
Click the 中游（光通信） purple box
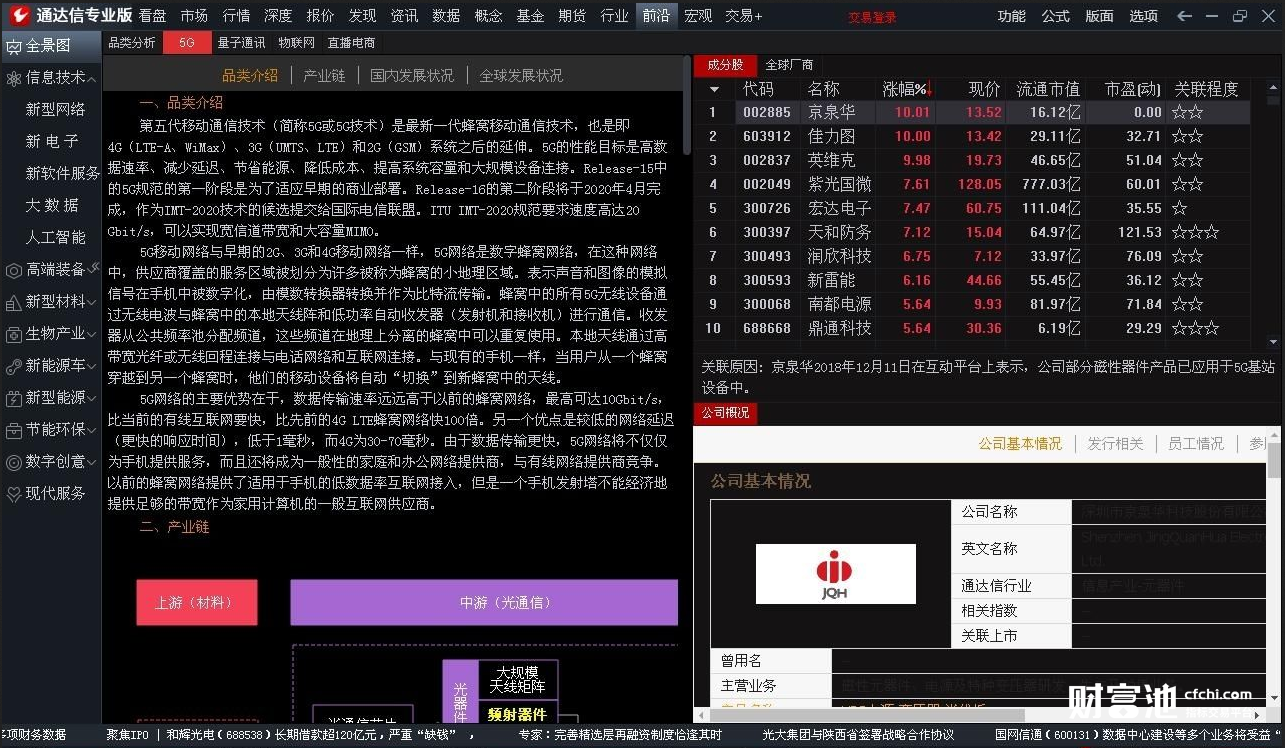pos(484,603)
